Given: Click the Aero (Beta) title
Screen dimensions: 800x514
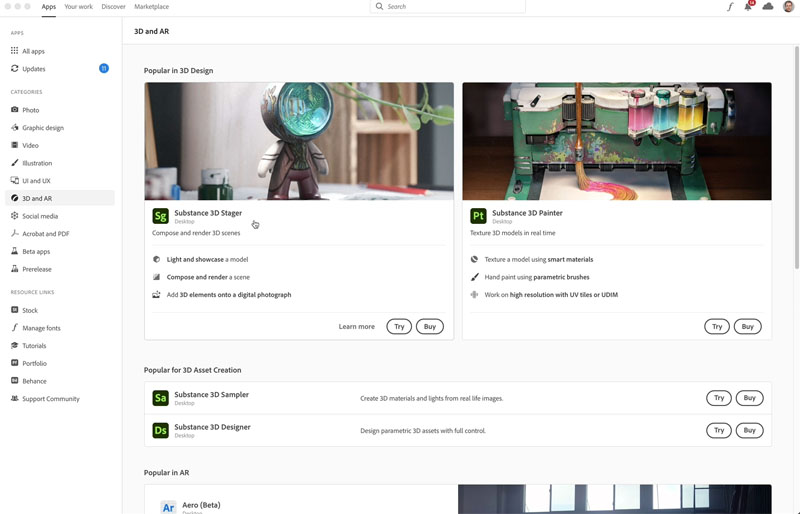Looking at the screenshot, I should coord(202,505).
